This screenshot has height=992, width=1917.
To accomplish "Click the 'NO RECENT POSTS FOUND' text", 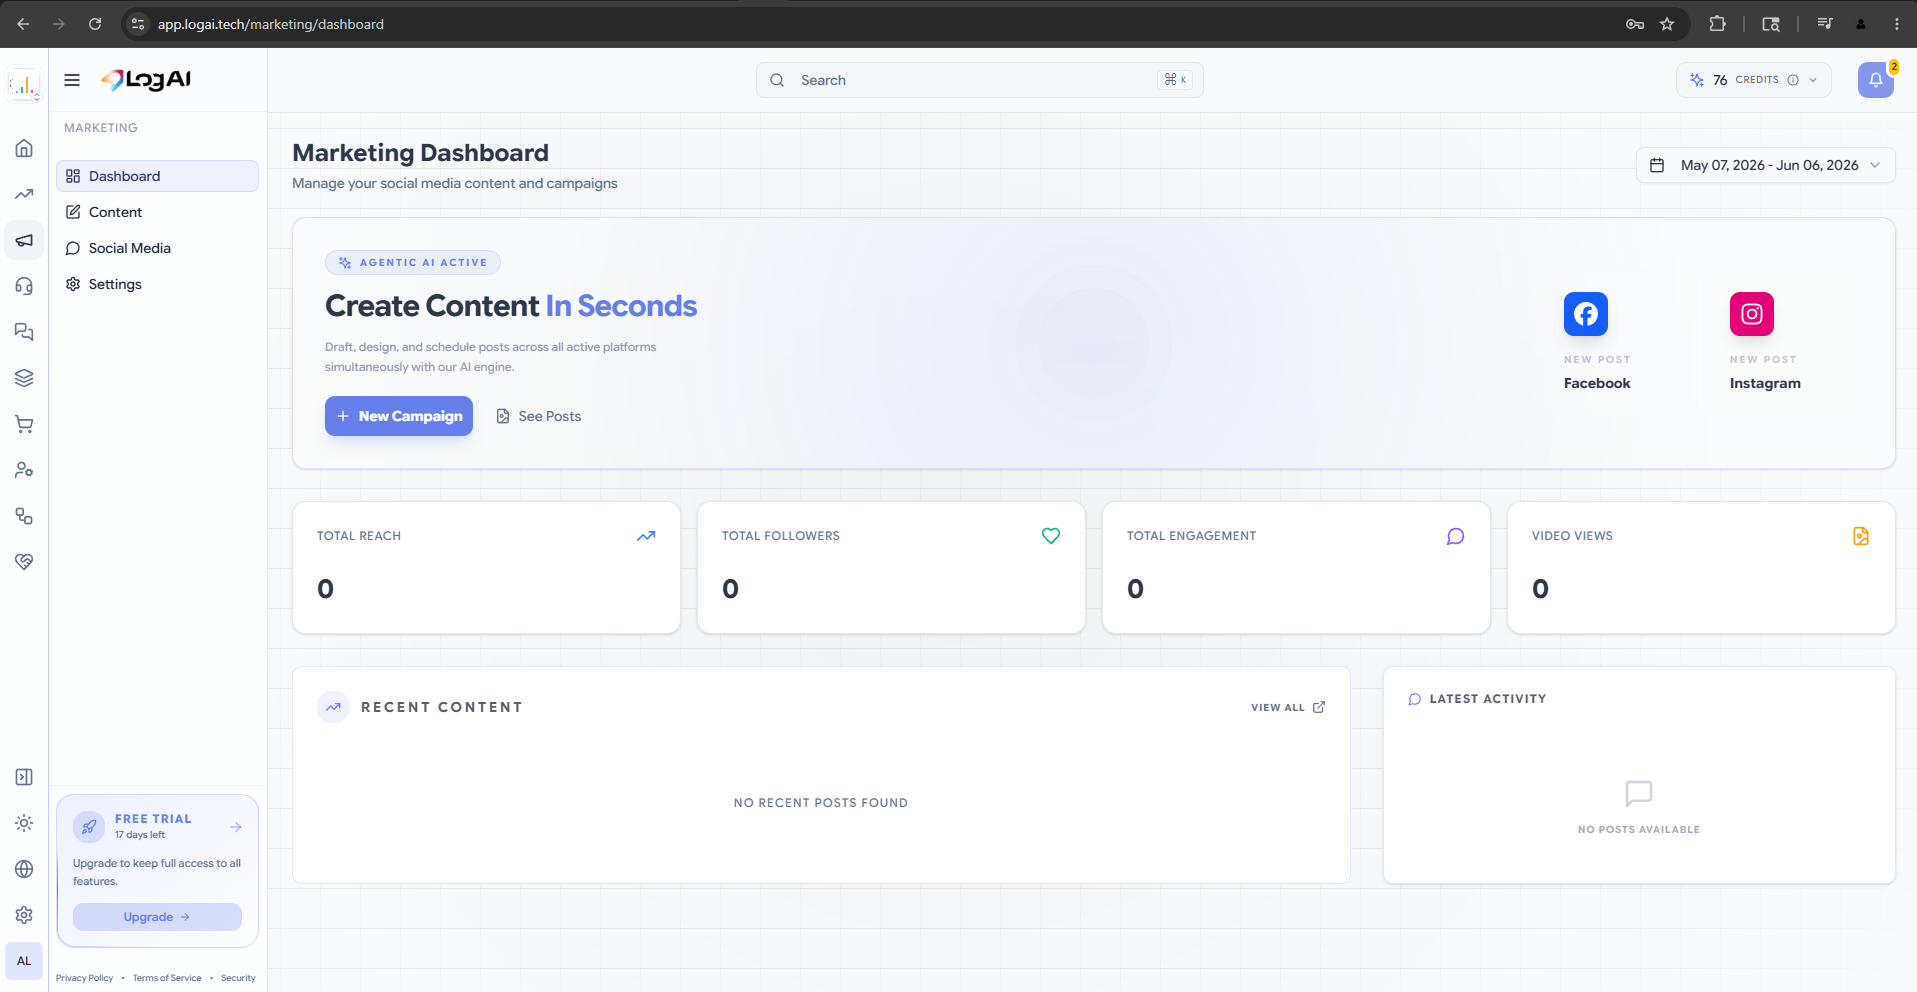I will coord(821,803).
